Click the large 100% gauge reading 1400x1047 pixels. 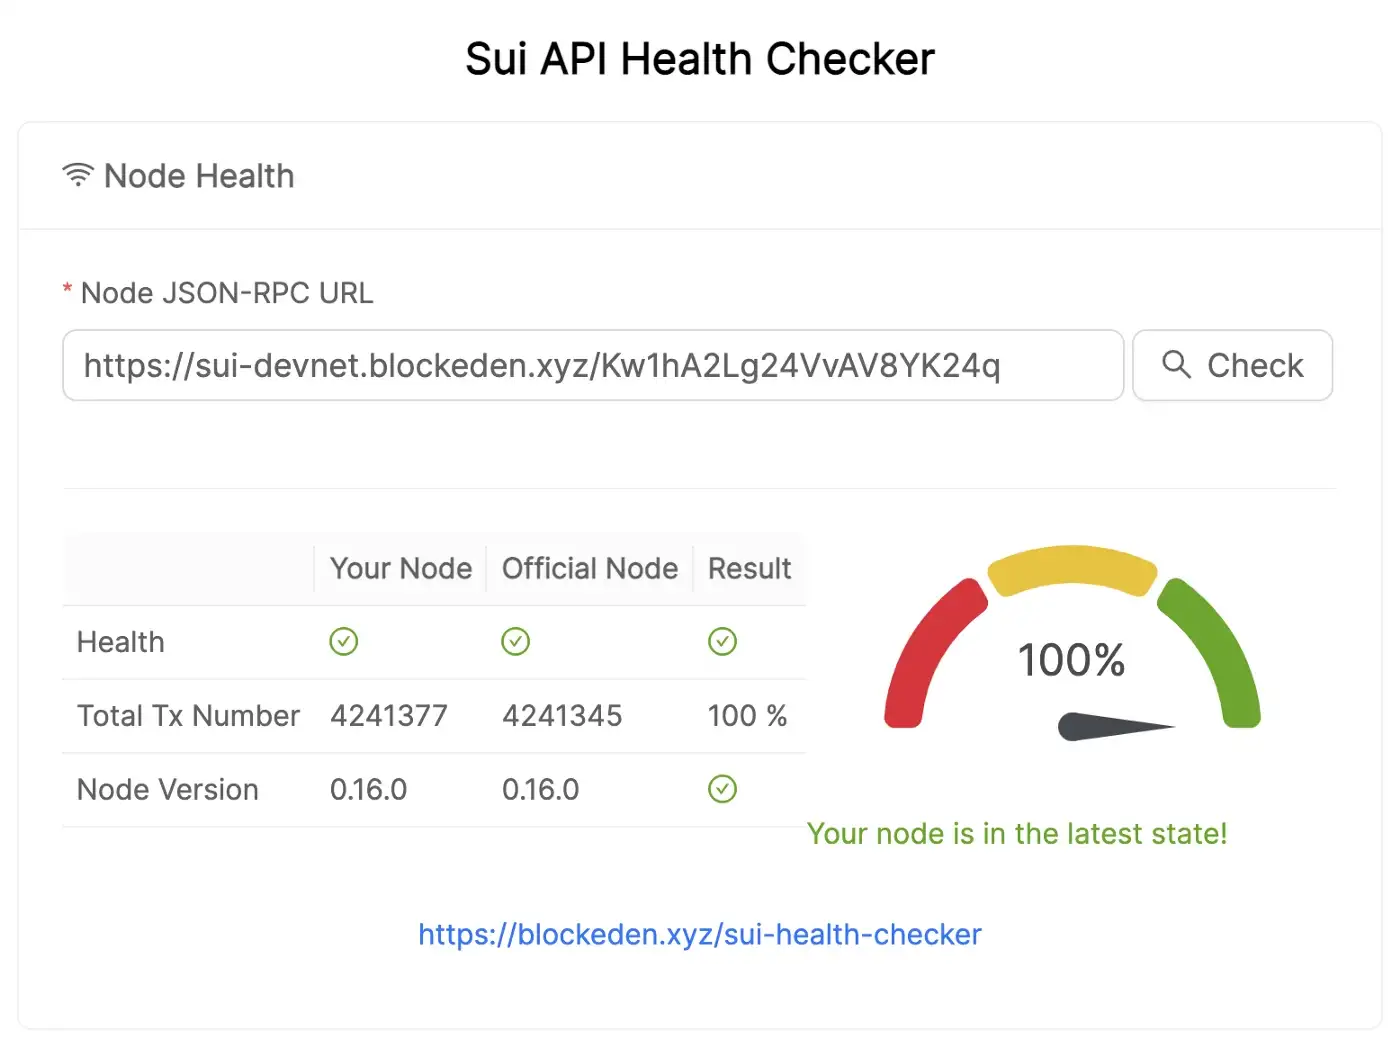pos(1071,660)
